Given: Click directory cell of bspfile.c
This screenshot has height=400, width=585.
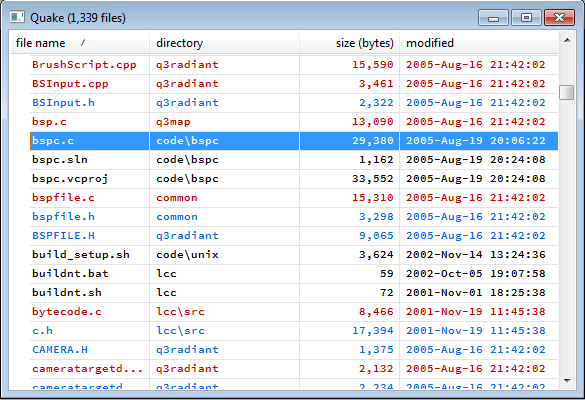Looking at the screenshot, I should pyautogui.click(x=177, y=198).
